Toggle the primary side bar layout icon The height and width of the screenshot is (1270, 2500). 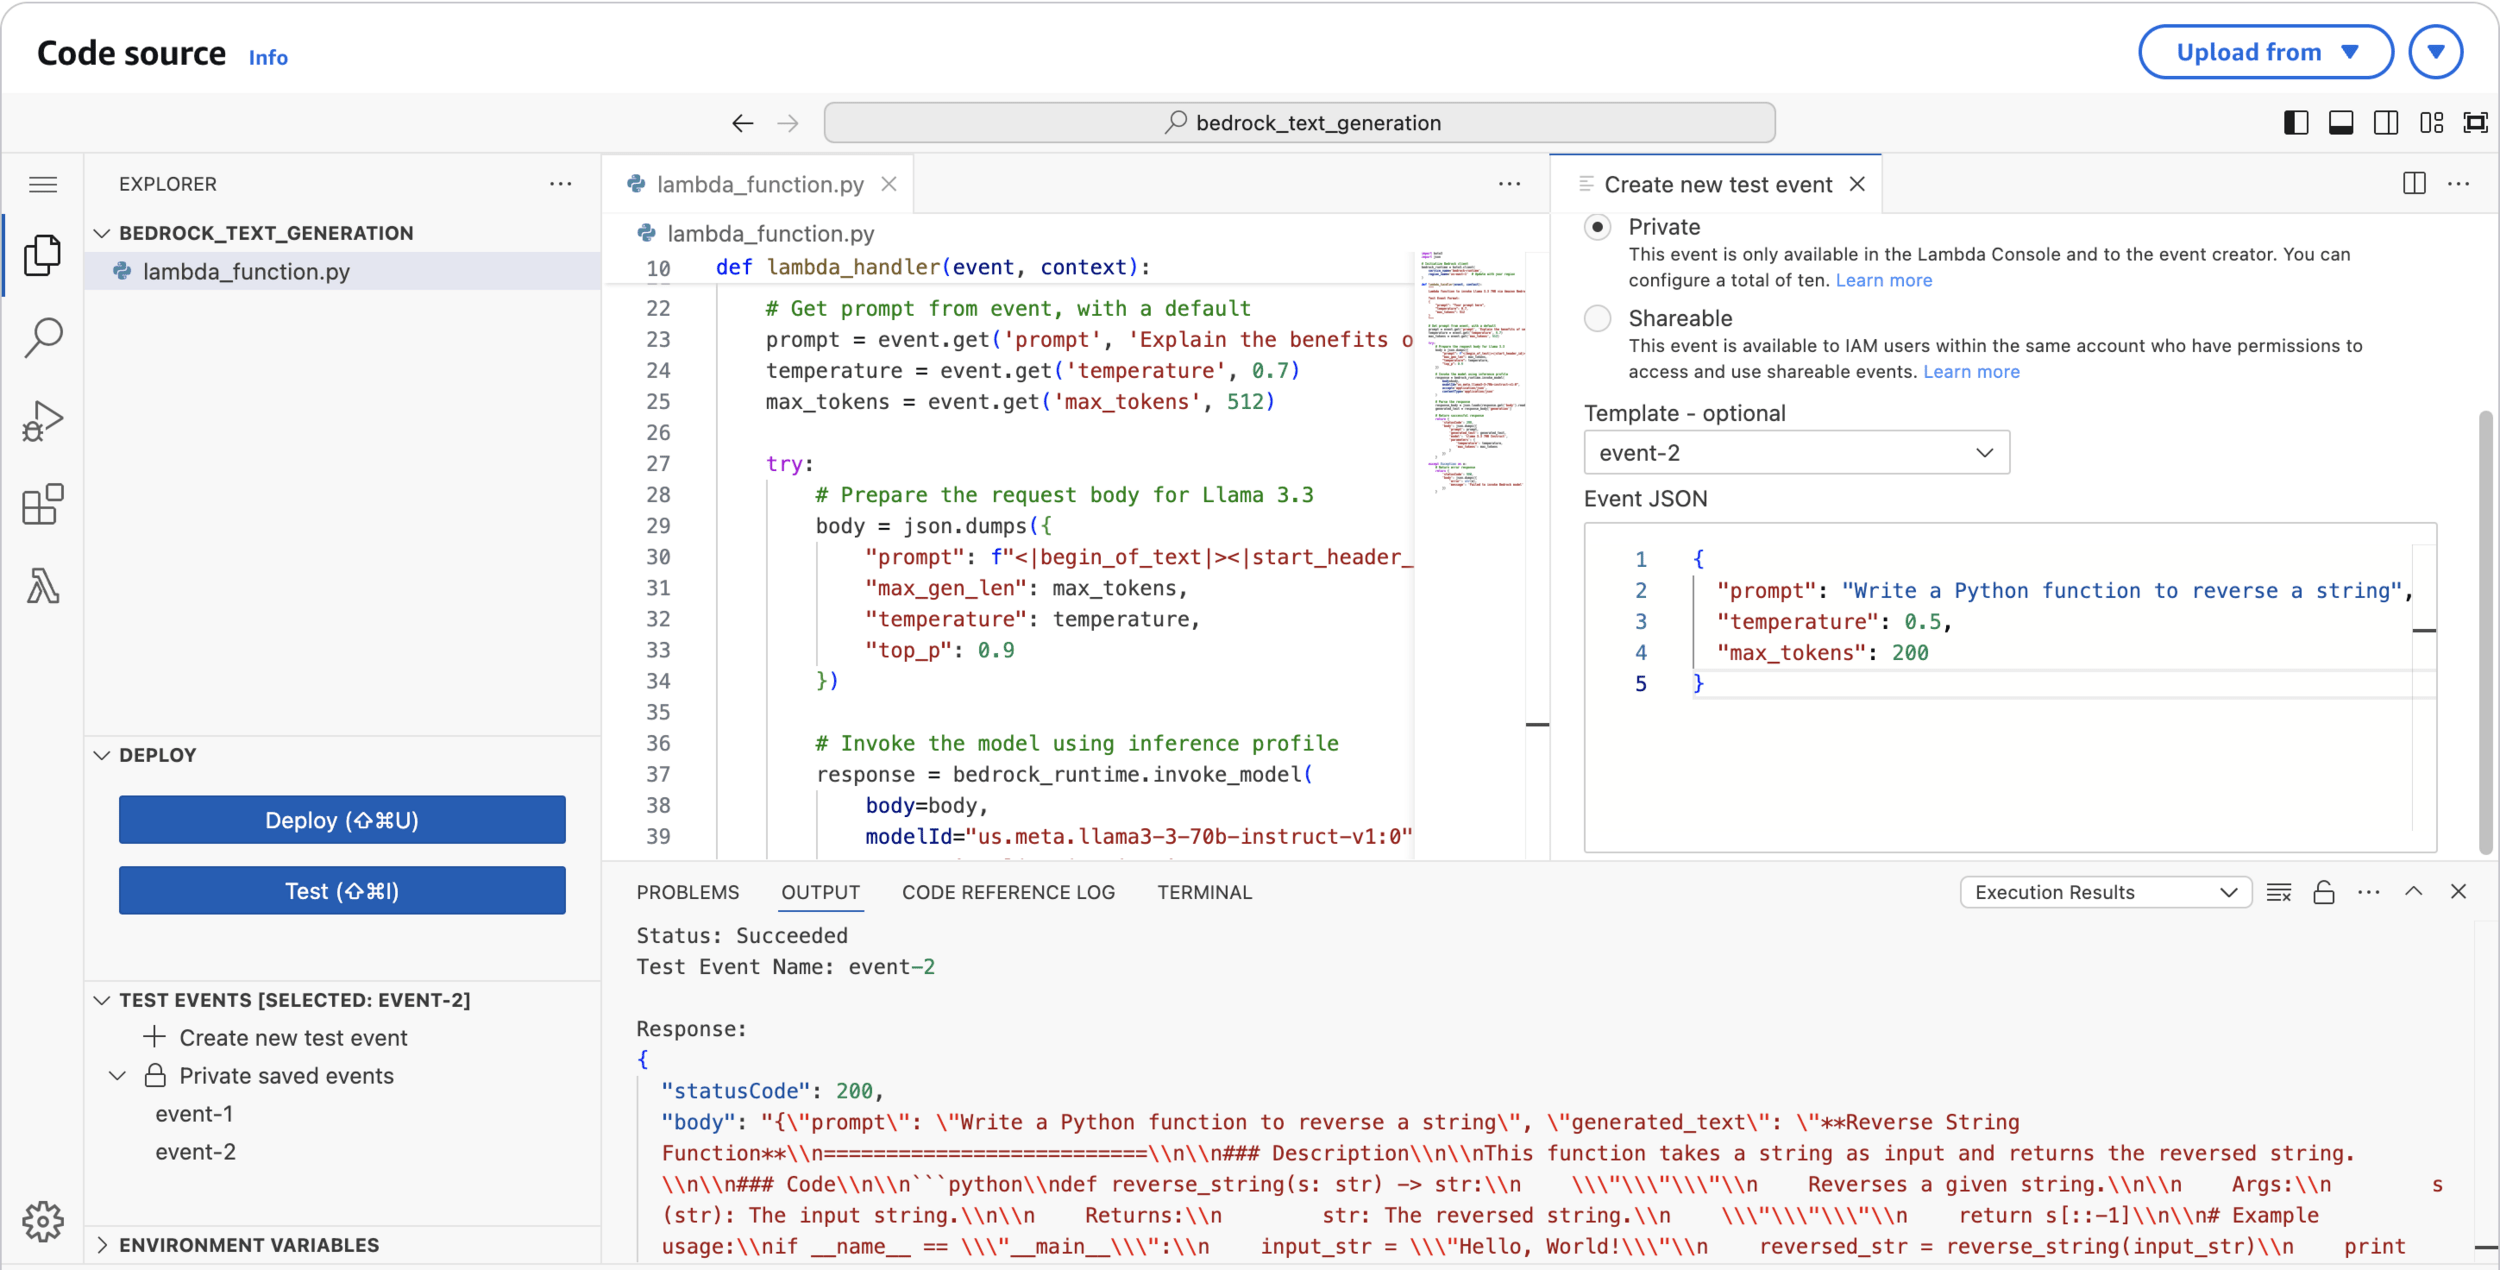[x=2296, y=123]
